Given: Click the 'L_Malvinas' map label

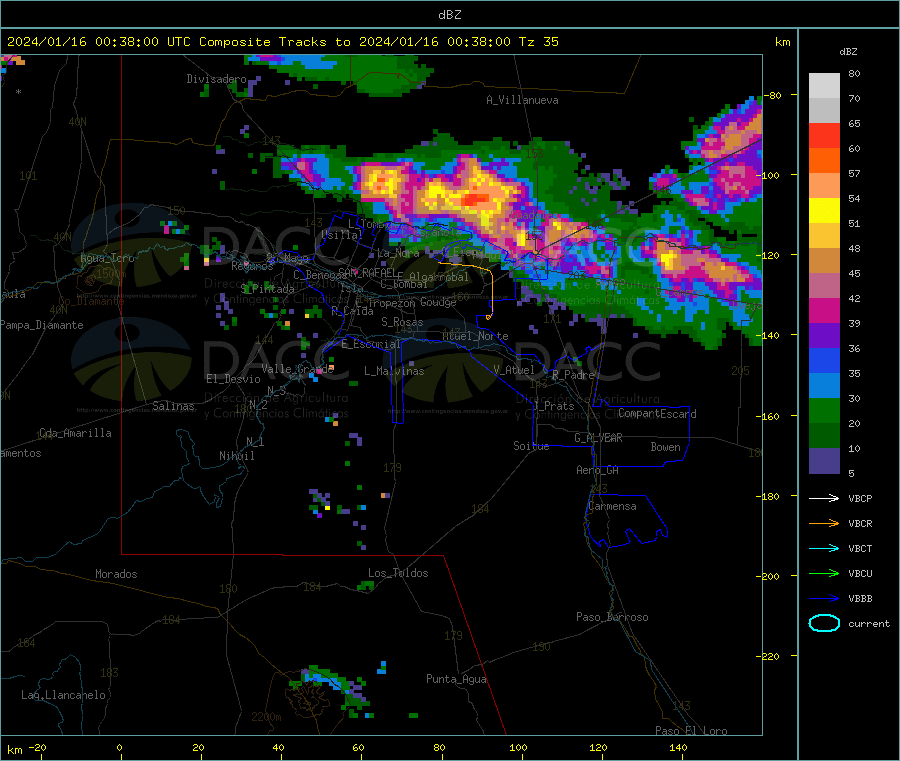Looking at the screenshot, I should pyautogui.click(x=394, y=371).
